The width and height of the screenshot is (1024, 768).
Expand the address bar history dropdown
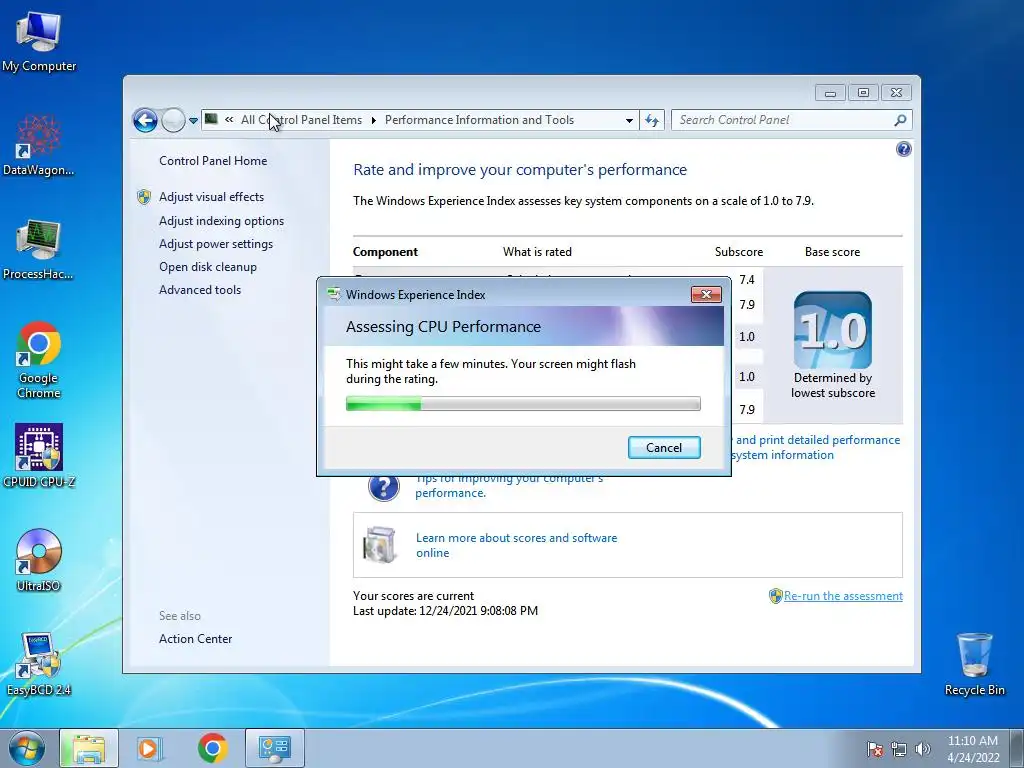coord(629,120)
